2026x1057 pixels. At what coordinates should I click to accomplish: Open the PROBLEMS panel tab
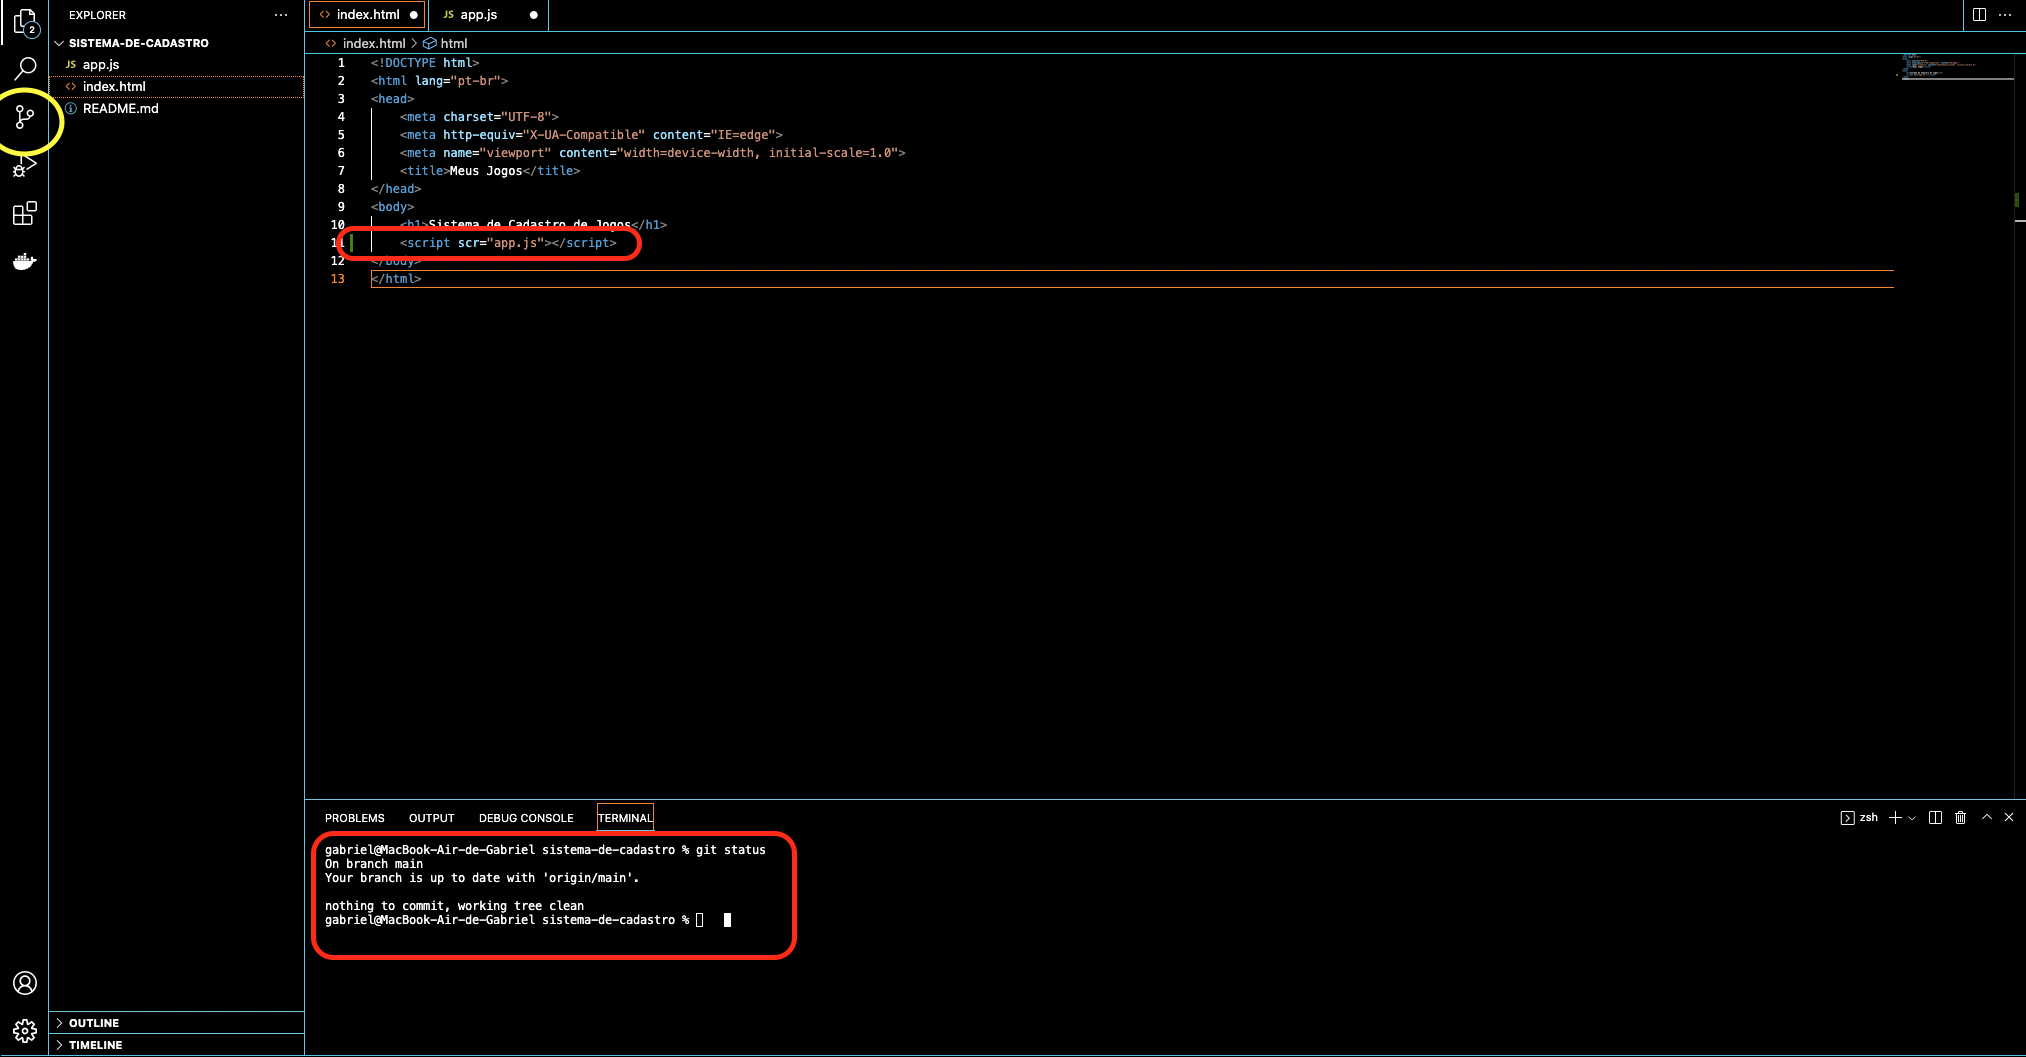click(354, 818)
